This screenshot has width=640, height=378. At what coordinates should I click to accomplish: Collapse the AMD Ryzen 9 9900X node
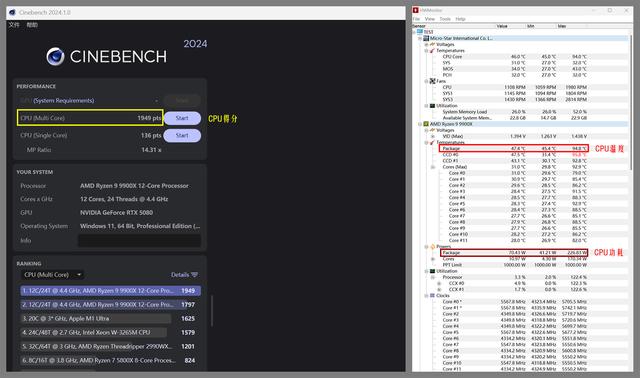(x=420, y=124)
